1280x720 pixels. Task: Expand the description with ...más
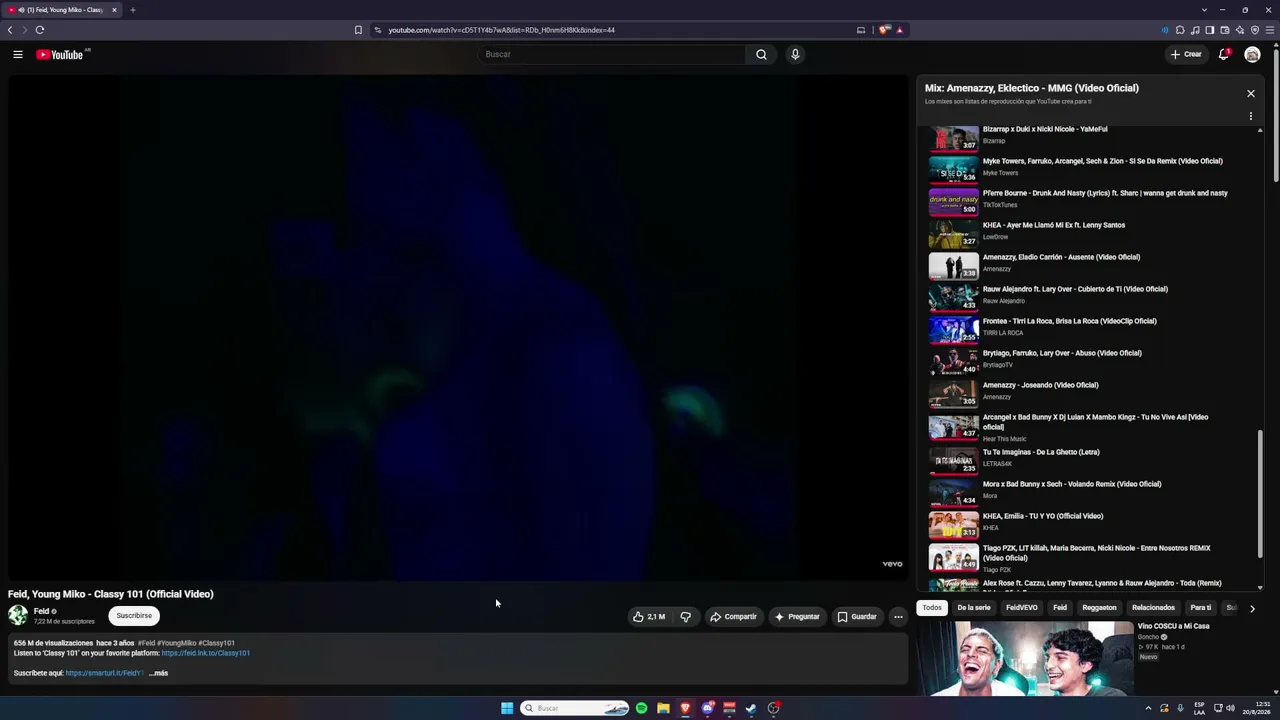[x=158, y=673]
